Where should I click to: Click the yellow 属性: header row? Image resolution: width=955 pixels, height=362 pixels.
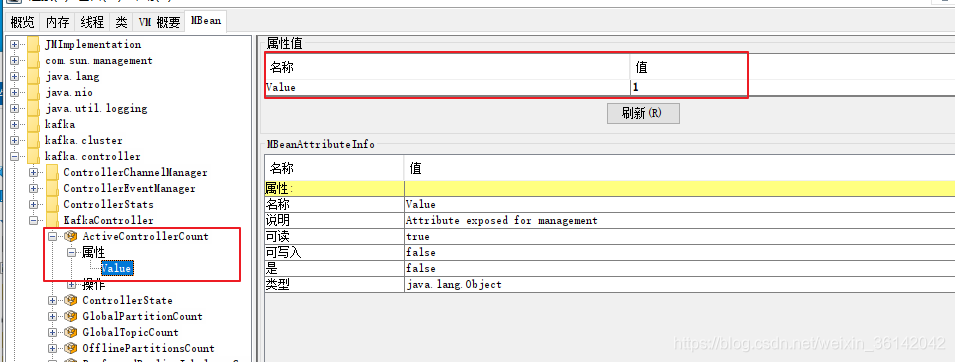(610, 188)
